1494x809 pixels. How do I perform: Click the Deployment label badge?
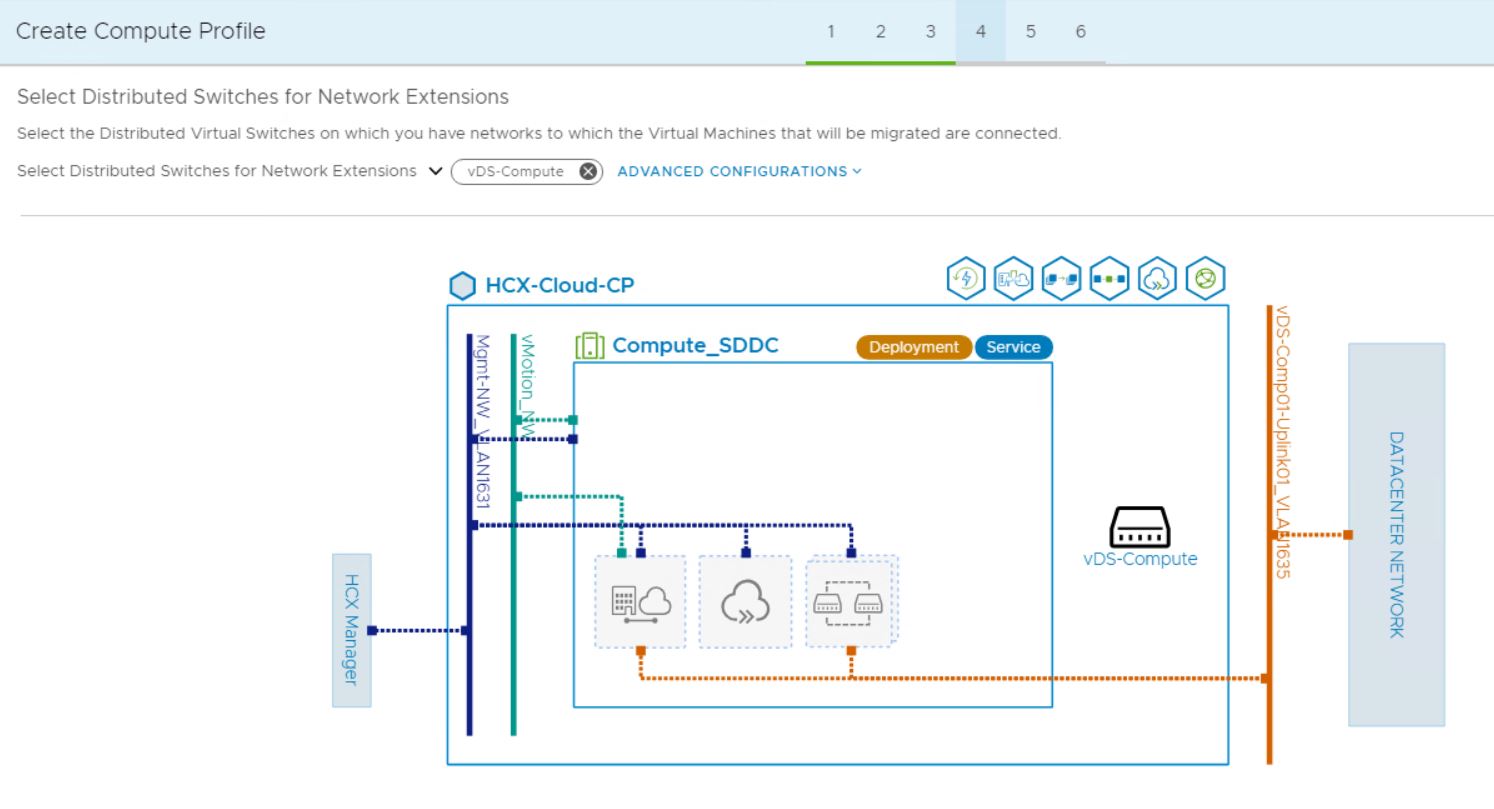912,347
